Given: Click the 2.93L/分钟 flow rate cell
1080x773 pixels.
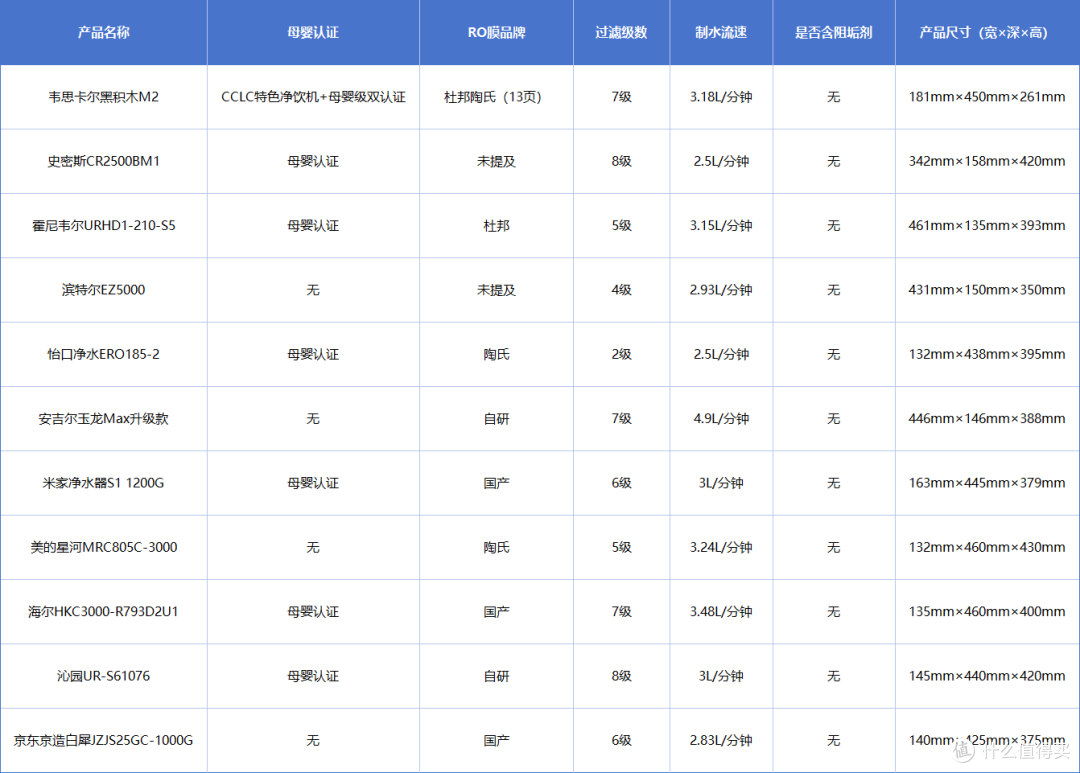Looking at the screenshot, I should (x=721, y=290).
